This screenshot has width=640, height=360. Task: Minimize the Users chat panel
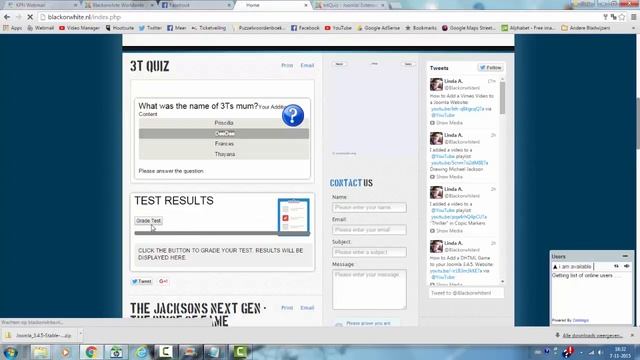click(625, 256)
